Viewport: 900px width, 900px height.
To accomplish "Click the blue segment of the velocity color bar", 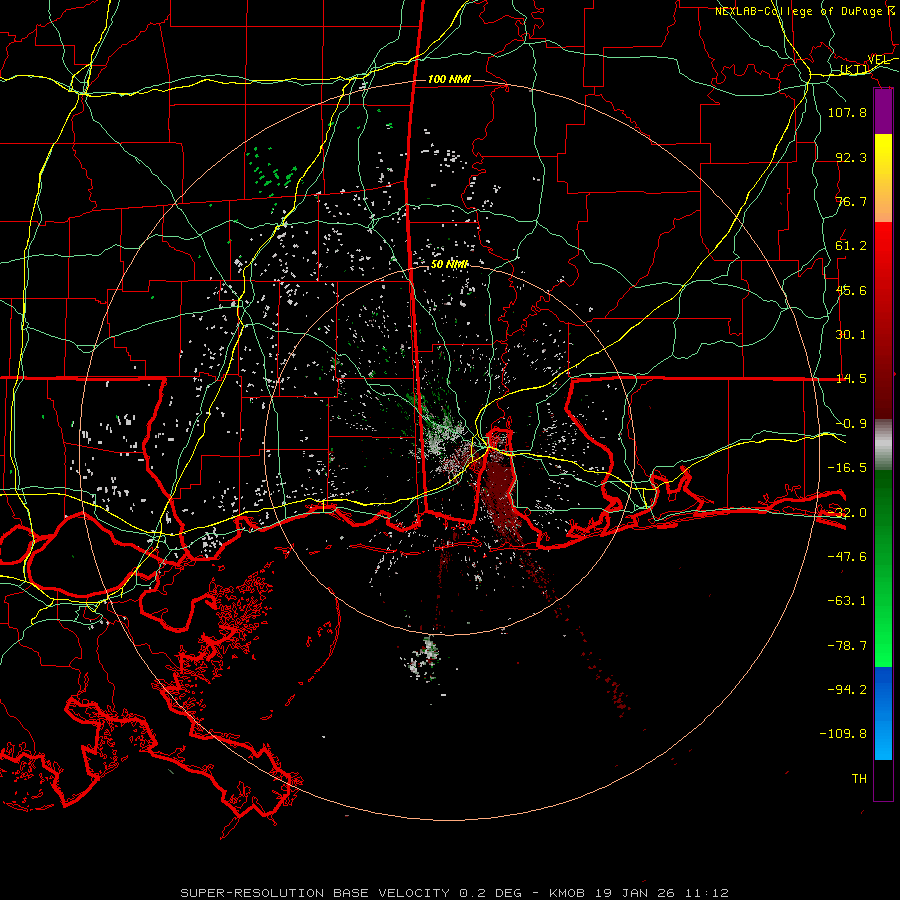I will point(883,713).
